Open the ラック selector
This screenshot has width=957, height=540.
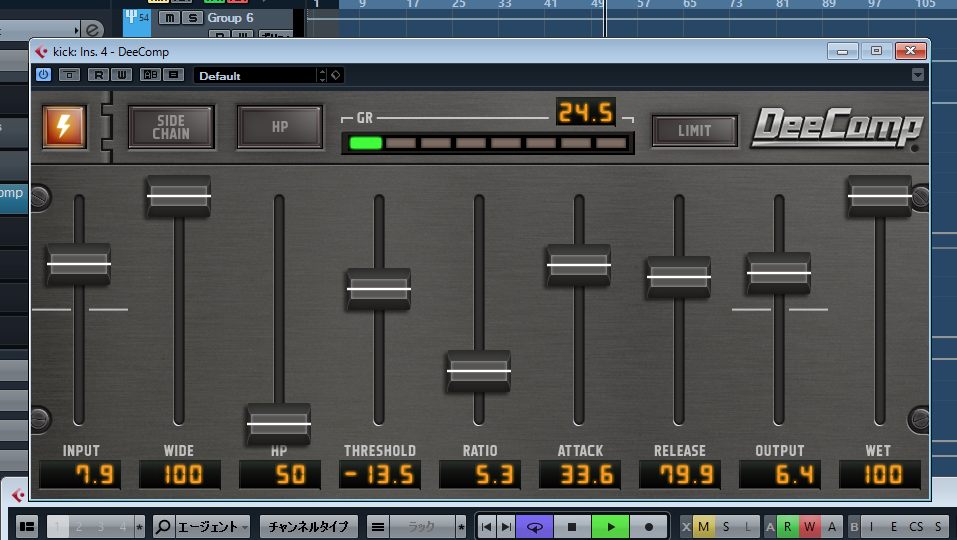(422, 526)
